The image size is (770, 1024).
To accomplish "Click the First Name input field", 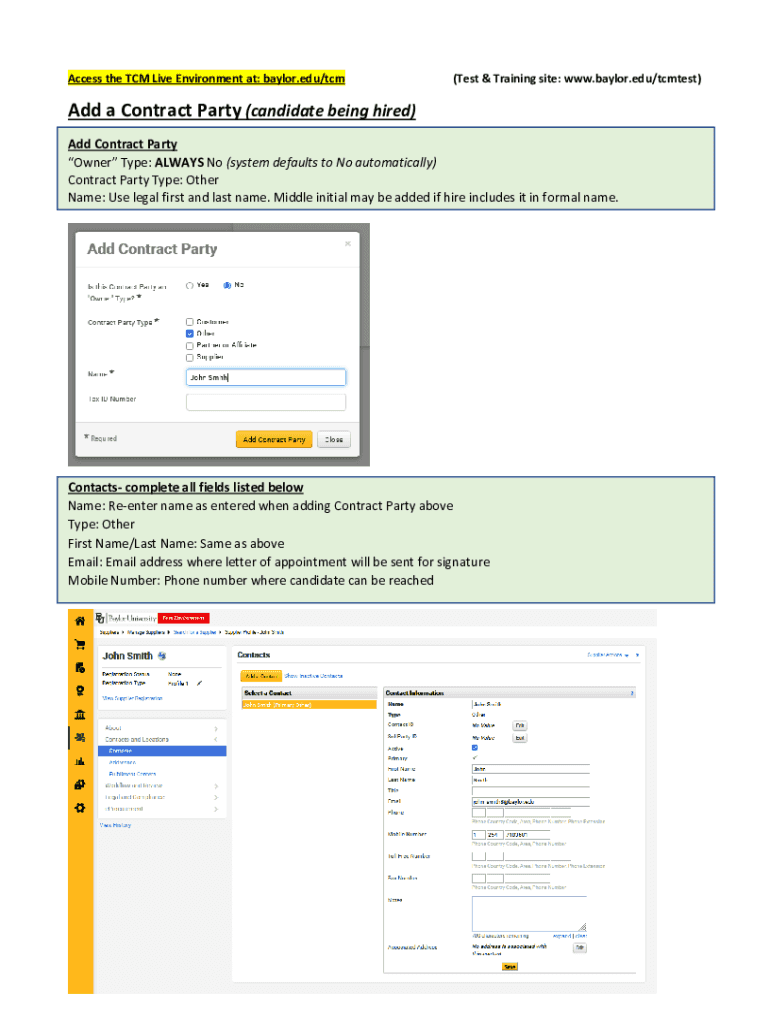I will [530, 769].
